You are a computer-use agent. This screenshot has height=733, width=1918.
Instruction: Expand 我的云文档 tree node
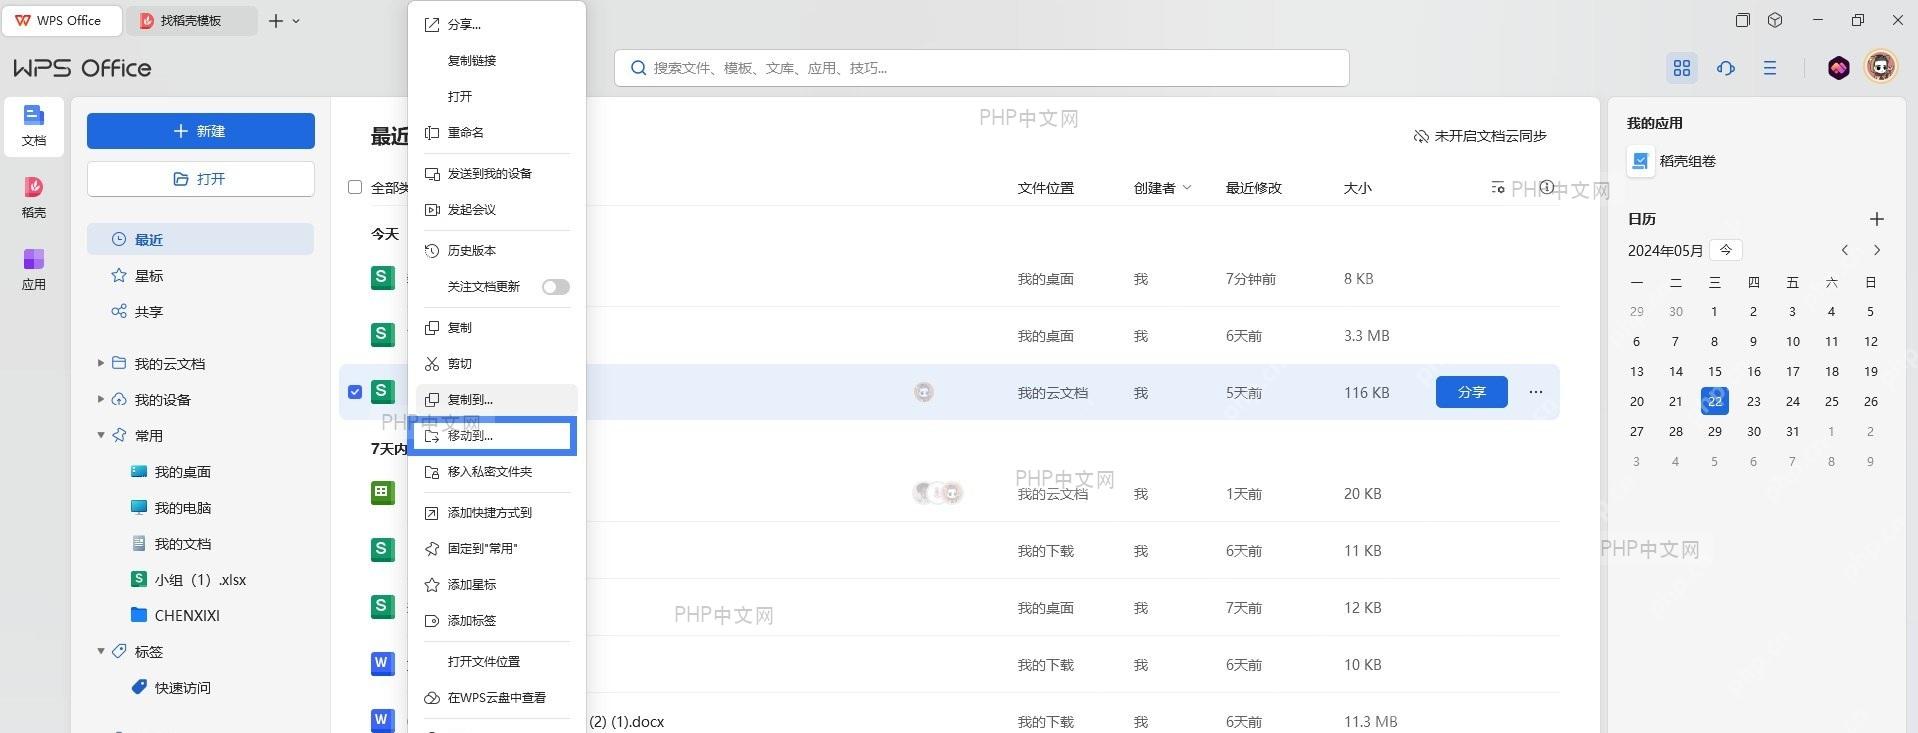click(100, 363)
